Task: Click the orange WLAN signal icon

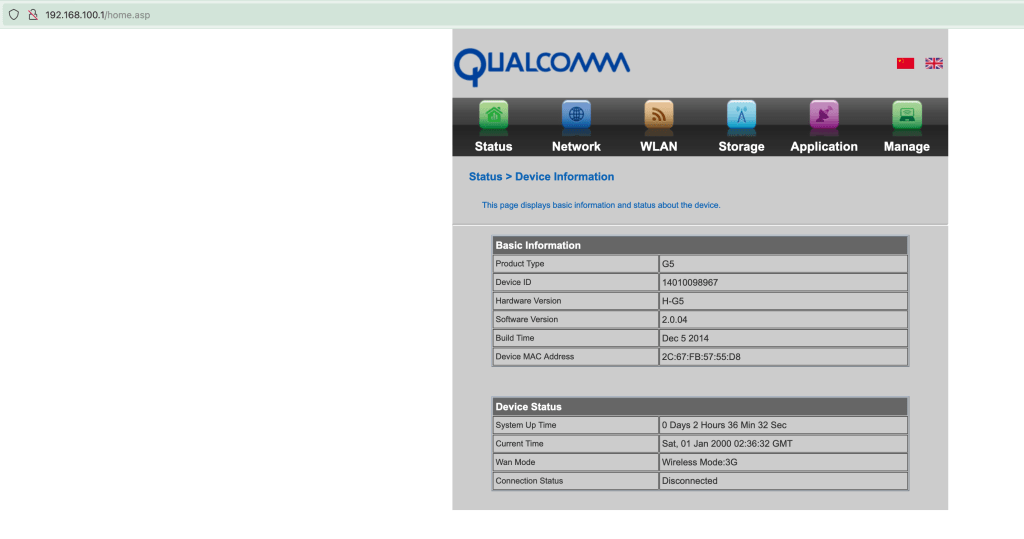Action: 658,115
